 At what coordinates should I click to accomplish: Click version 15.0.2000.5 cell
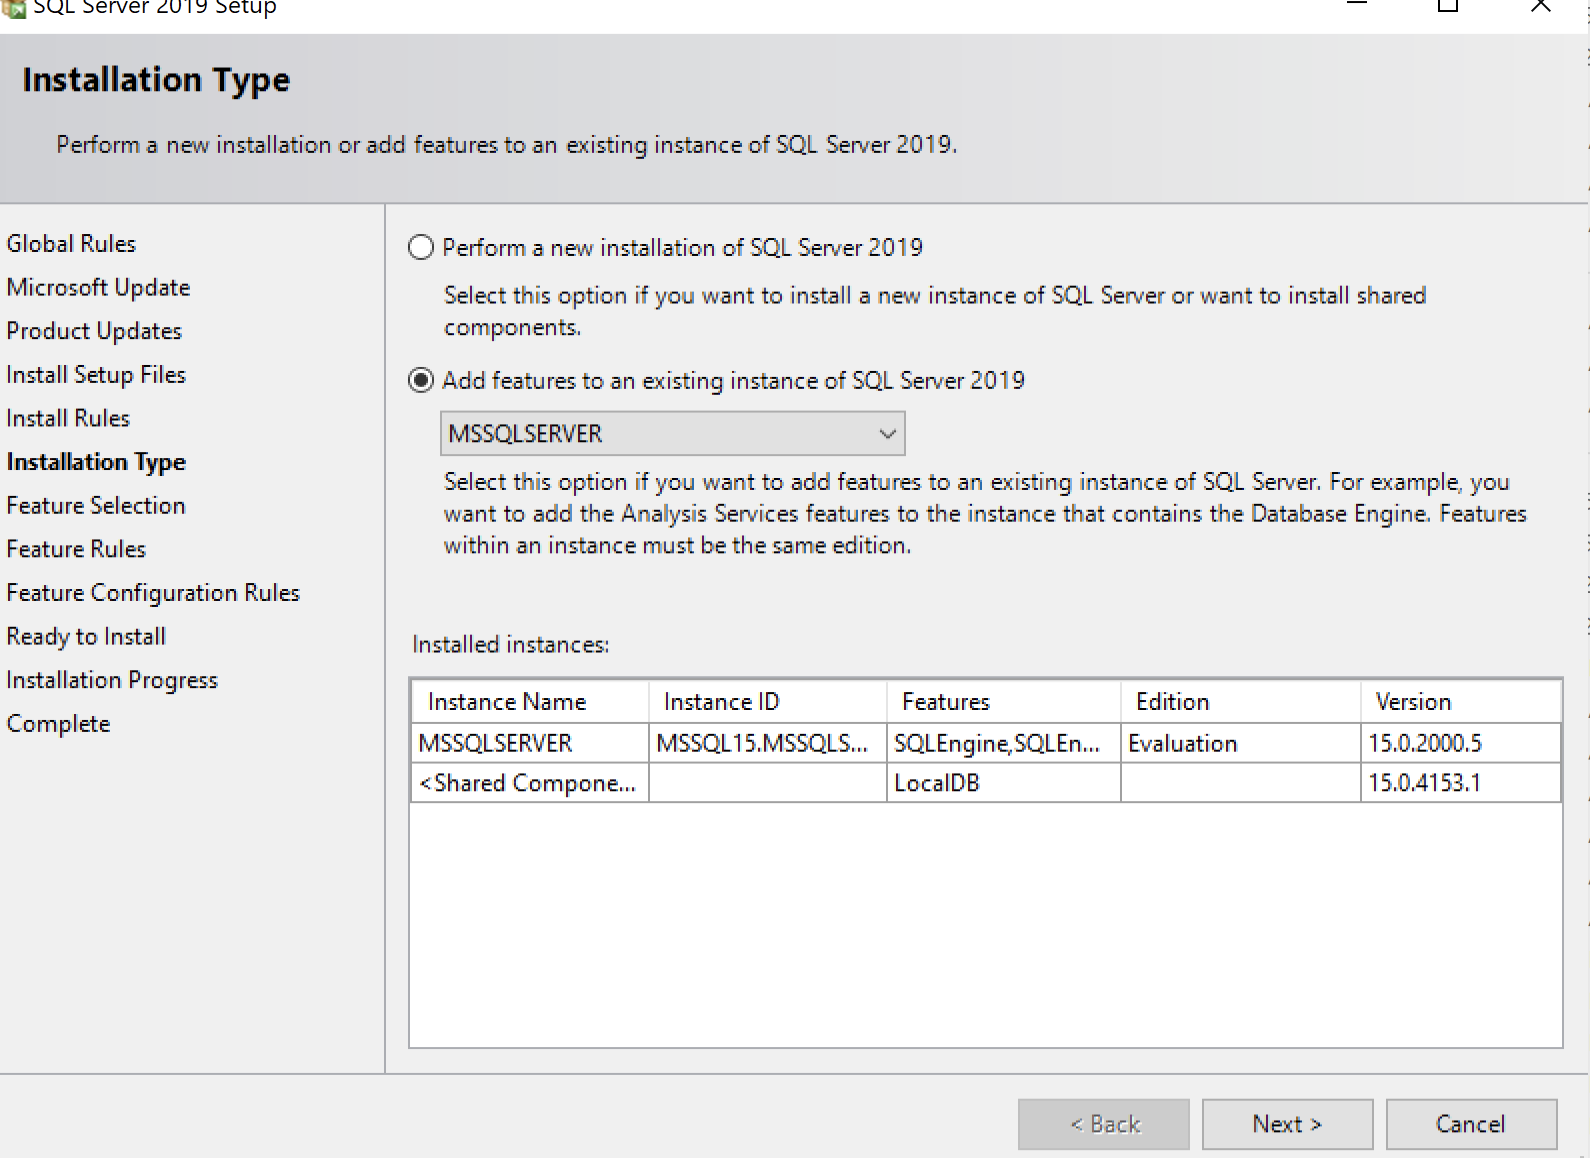[x=1460, y=743]
